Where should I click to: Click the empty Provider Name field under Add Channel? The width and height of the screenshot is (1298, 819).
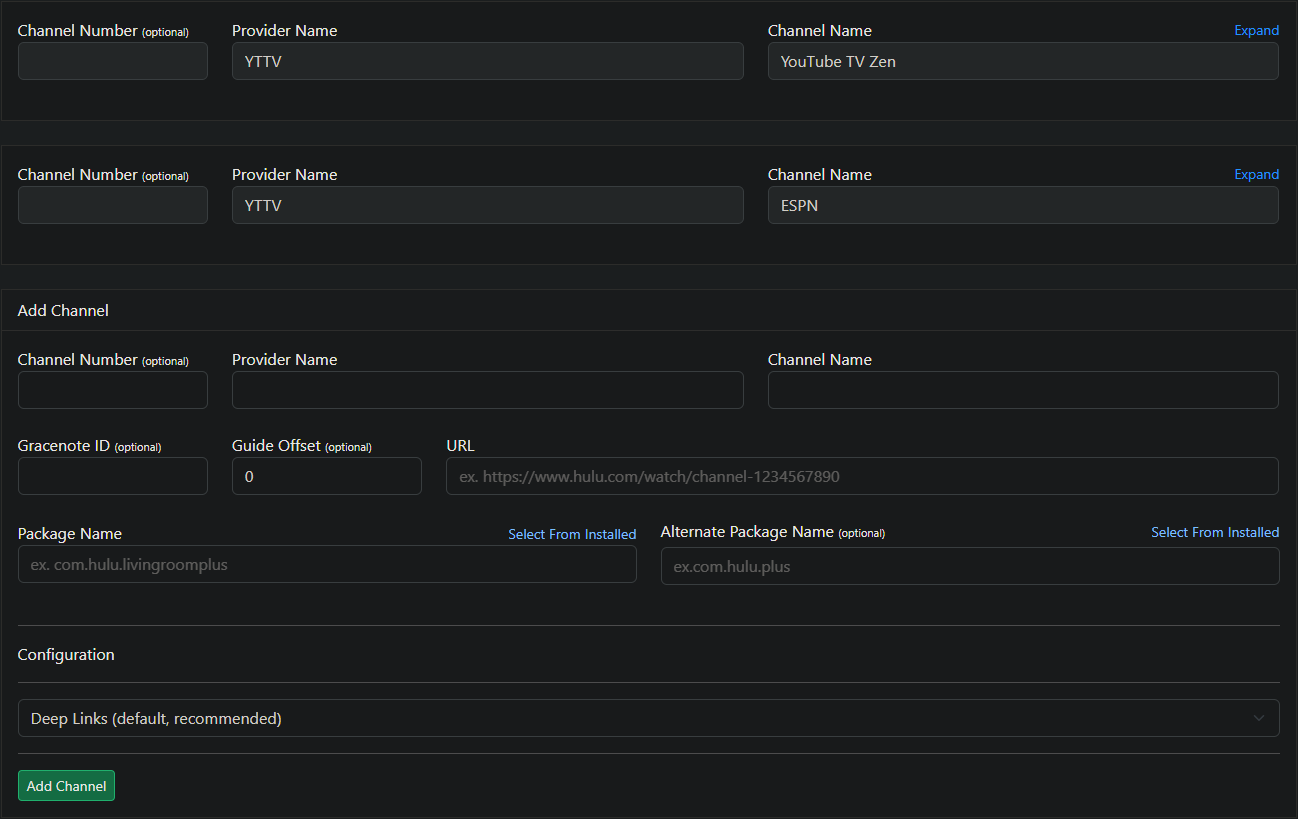tap(487, 390)
